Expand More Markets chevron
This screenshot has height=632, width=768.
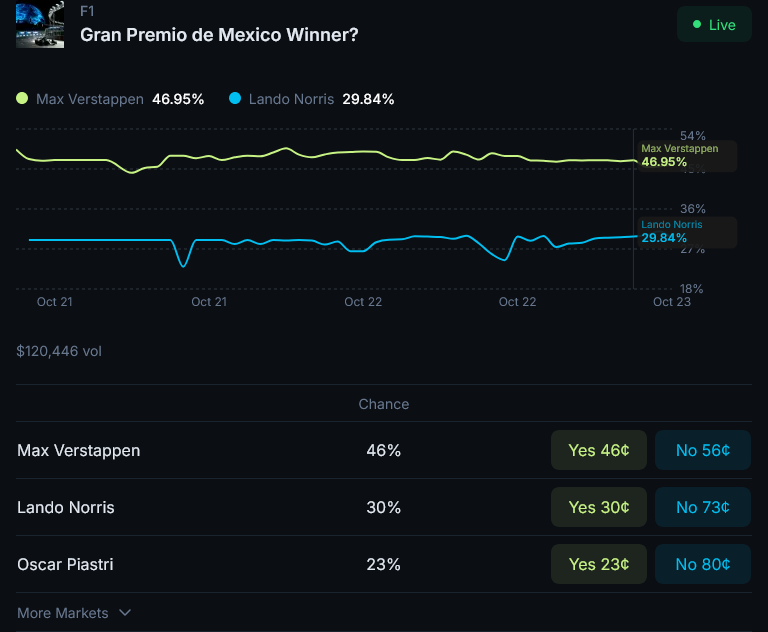coord(124,612)
